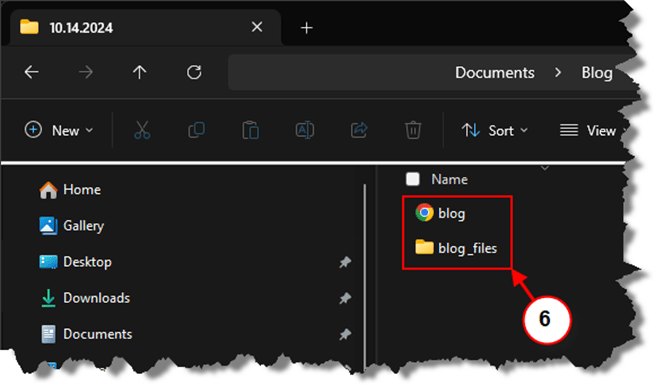655x385 pixels.
Task: Click the Paste clipboard icon
Action: click(251, 130)
